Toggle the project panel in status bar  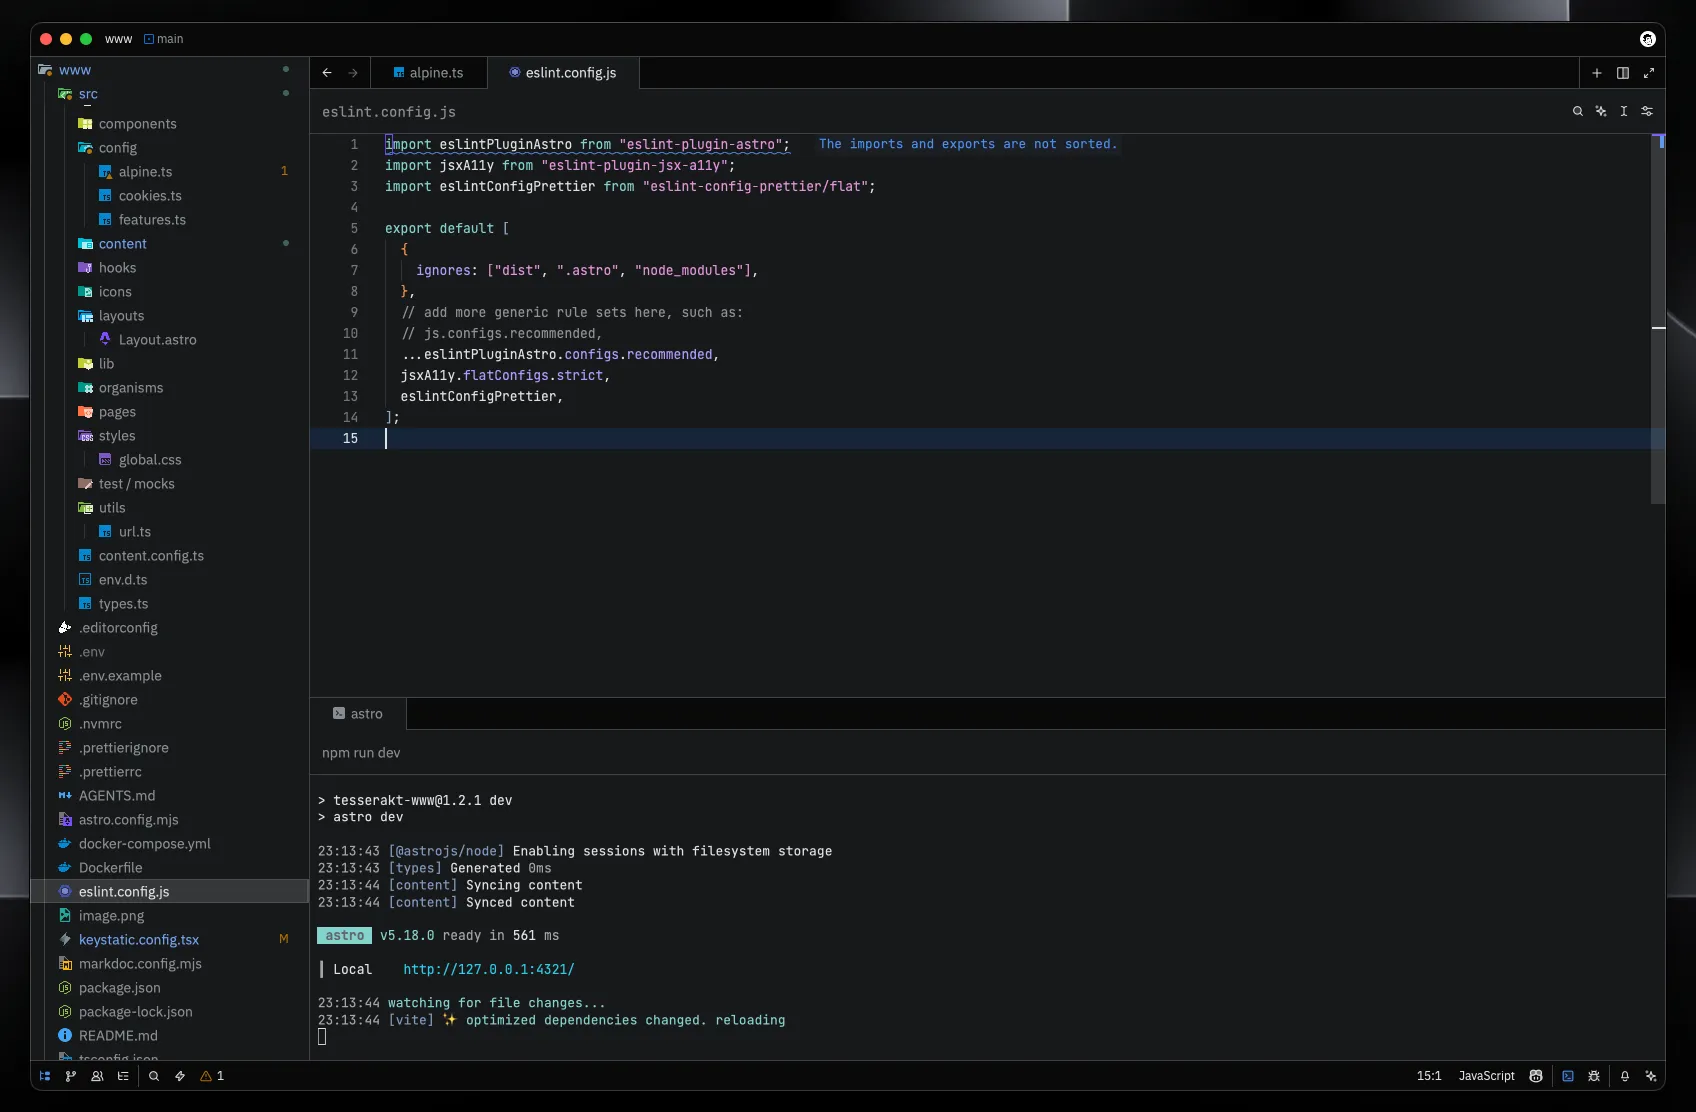[45, 1076]
